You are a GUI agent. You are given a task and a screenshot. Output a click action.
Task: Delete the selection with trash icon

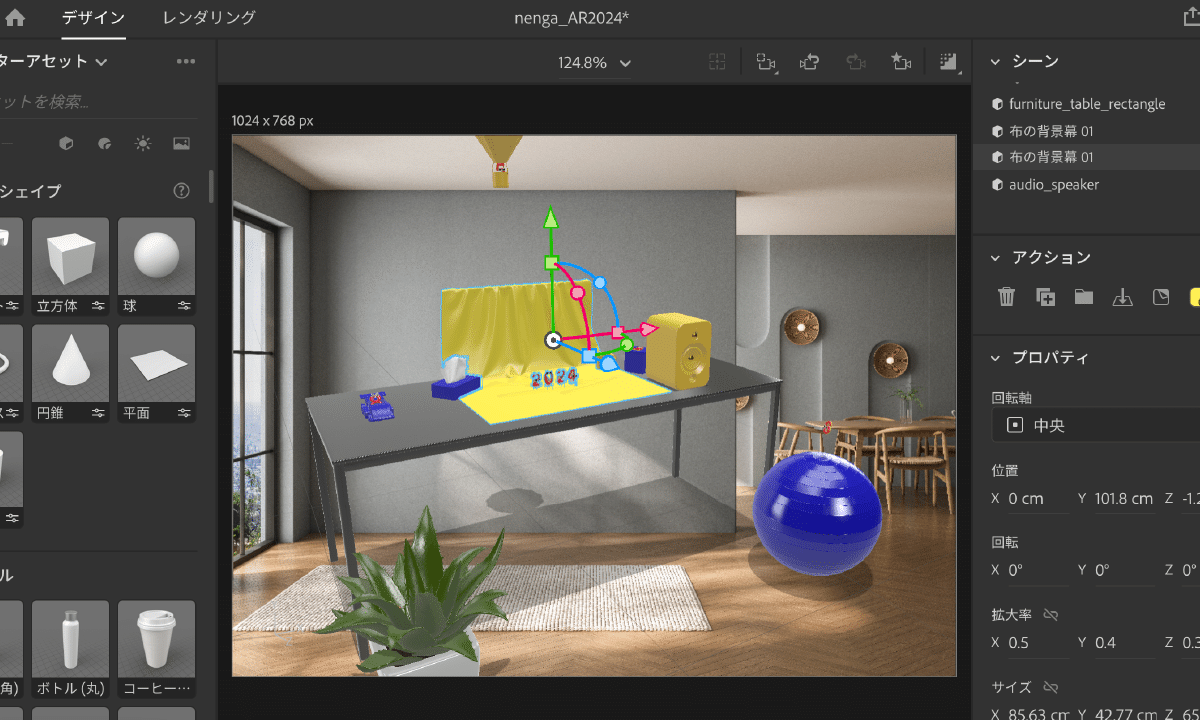pyautogui.click(x=1007, y=297)
